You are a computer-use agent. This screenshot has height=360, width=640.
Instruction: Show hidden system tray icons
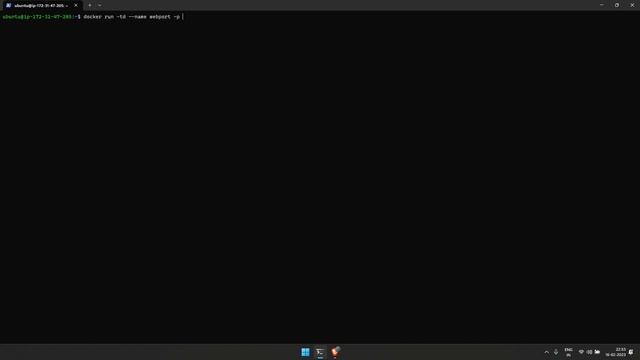(547, 352)
